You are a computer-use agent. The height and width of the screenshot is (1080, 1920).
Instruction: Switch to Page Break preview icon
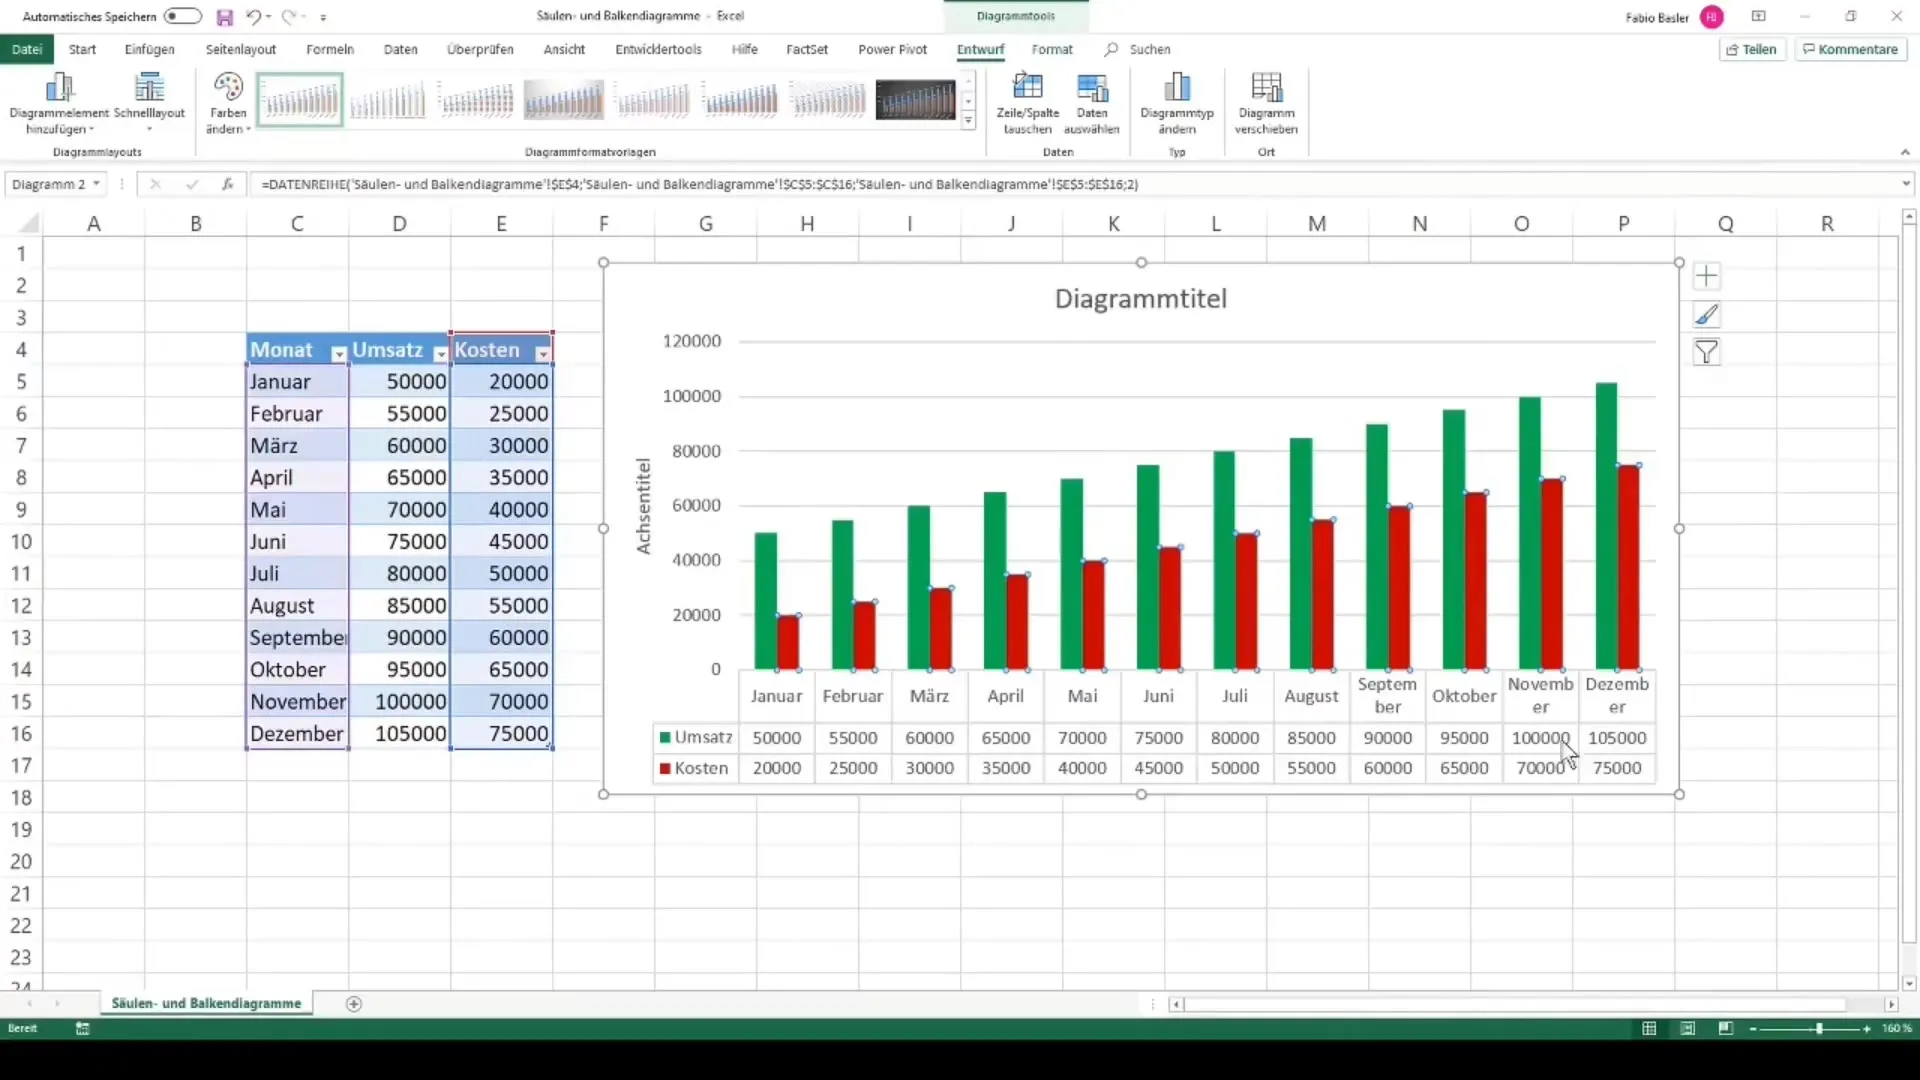(1725, 1029)
